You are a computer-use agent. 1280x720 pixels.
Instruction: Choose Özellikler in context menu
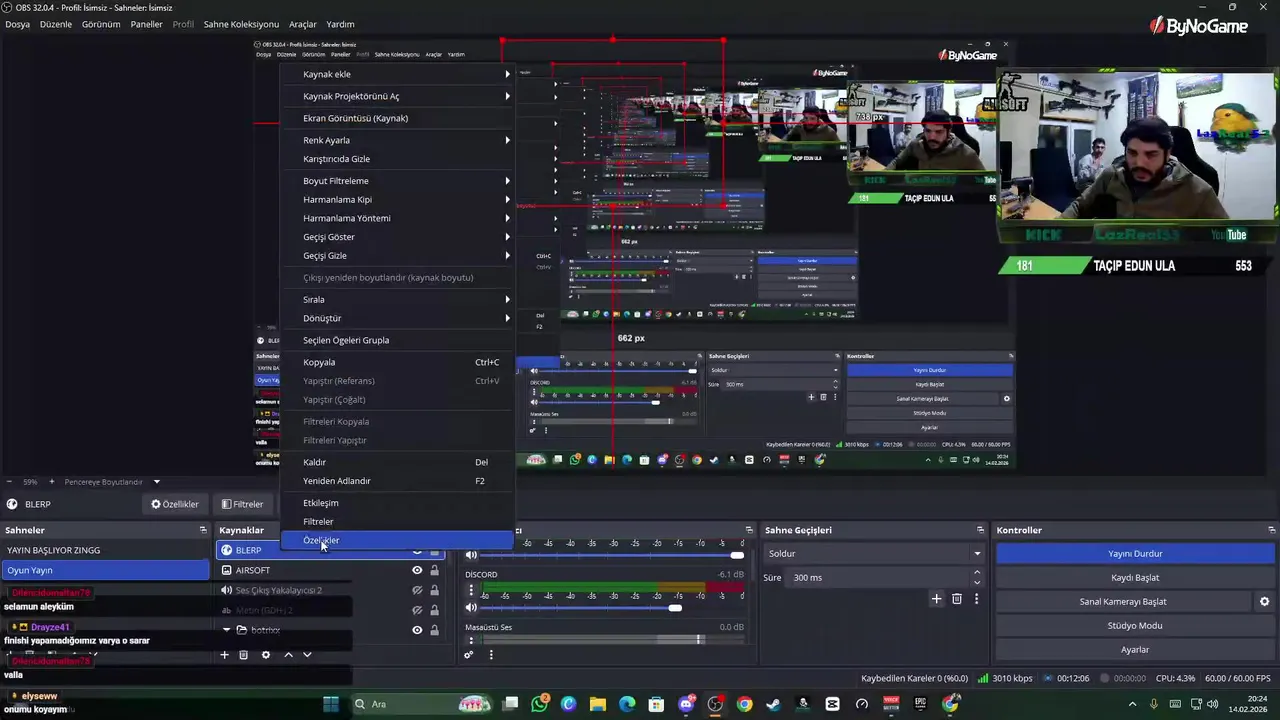[398, 540]
